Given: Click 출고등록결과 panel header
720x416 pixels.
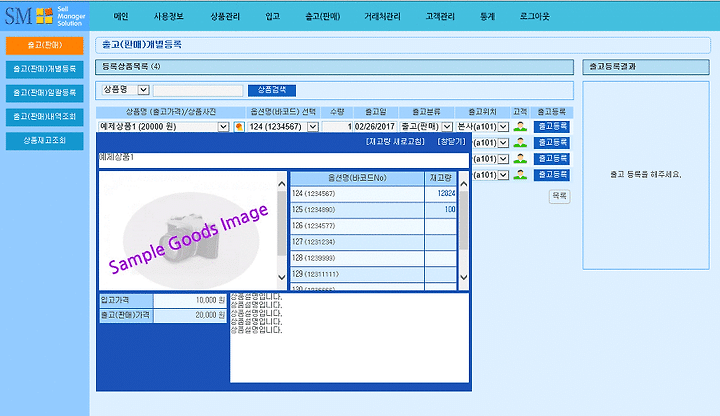Looking at the screenshot, I should pyautogui.click(x=646, y=67).
